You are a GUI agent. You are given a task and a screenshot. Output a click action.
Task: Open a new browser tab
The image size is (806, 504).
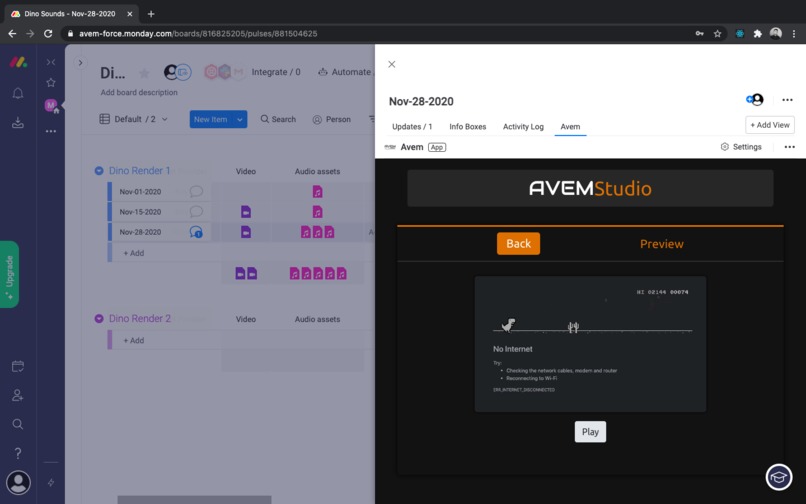pyautogui.click(x=151, y=14)
